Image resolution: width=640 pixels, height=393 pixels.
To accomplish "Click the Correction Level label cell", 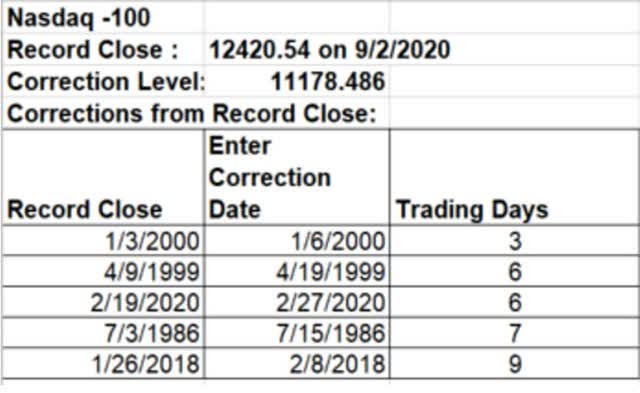I will click(x=103, y=82).
